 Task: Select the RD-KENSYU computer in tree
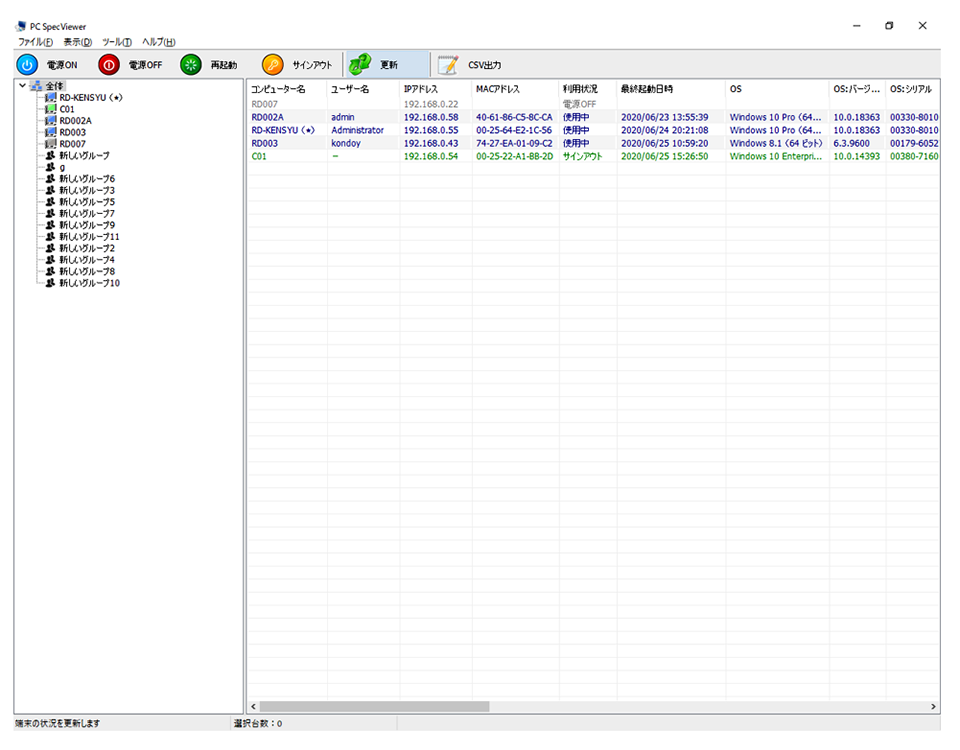90,98
